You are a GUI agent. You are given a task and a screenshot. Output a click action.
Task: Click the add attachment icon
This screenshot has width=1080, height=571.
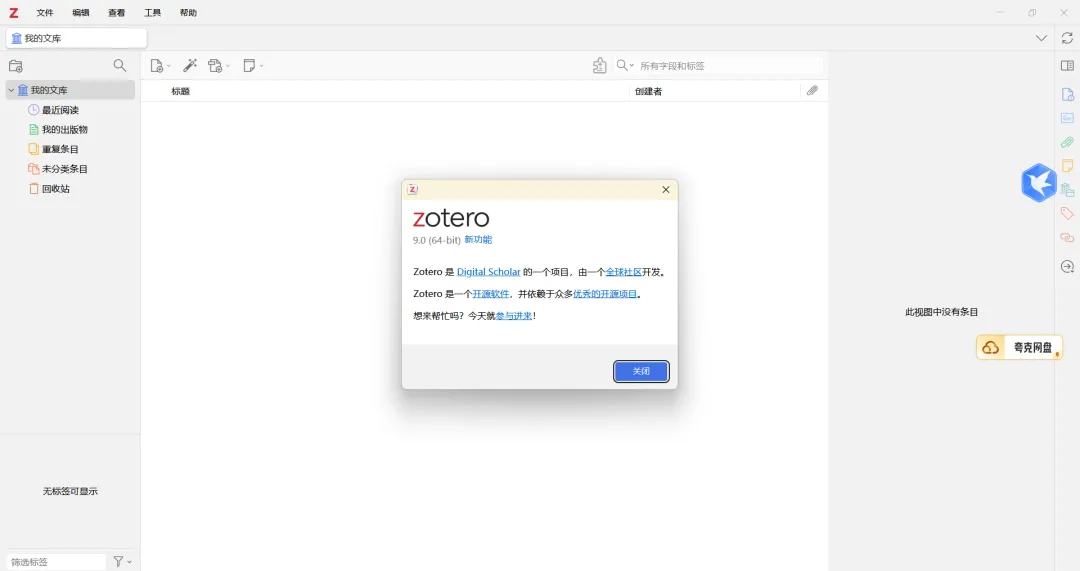tap(215, 65)
